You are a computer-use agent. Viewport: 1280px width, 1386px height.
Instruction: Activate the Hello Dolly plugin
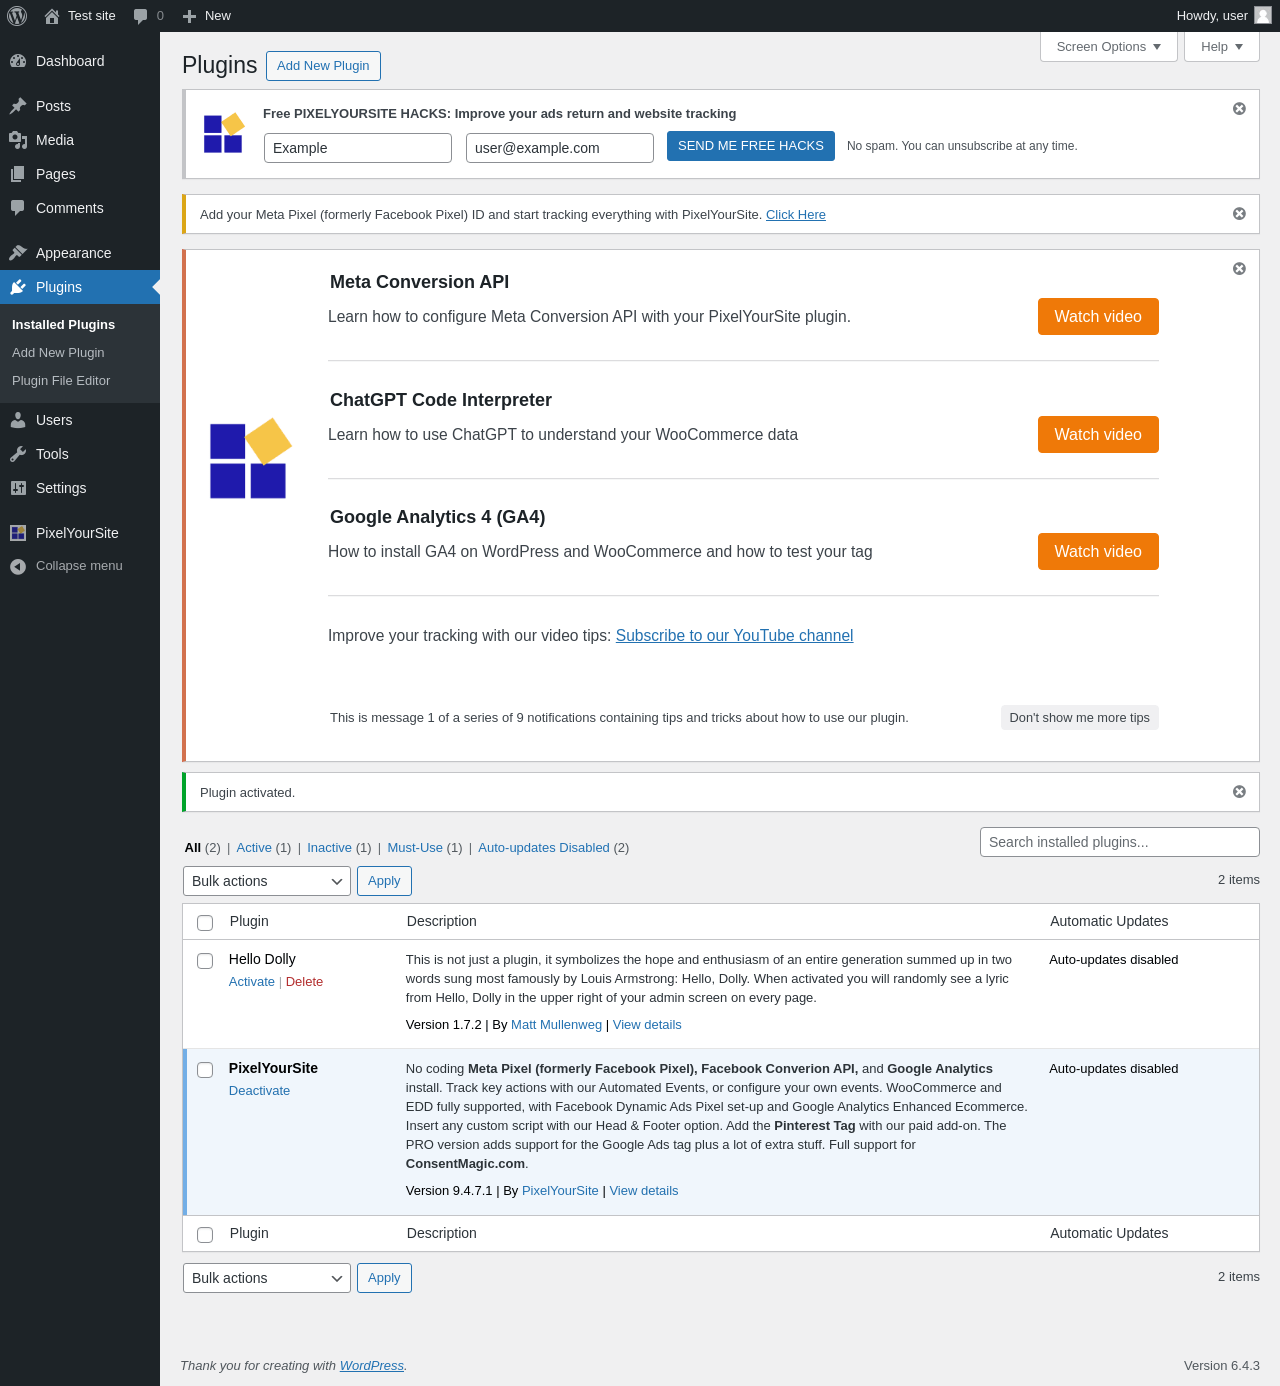point(252,982)
